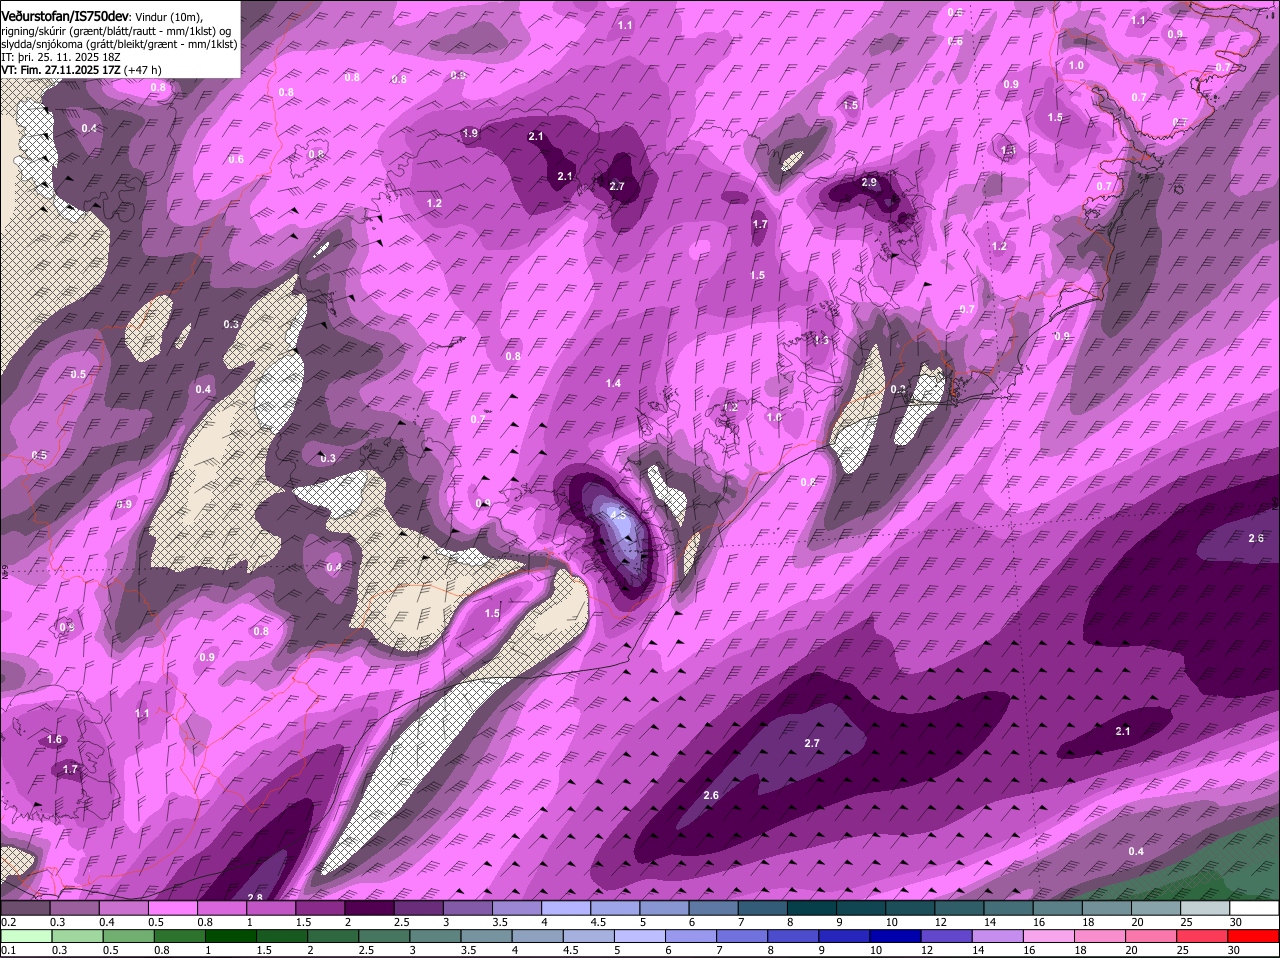Click the '0.1' label in the bottom legend row
Image resolution: width=1280 pixels, height=958 pixels.
8,950
